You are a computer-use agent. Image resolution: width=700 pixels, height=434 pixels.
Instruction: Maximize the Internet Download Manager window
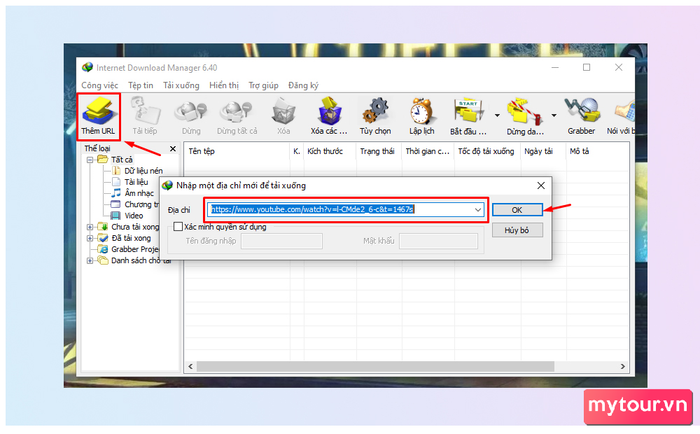(x=587, y=67)
